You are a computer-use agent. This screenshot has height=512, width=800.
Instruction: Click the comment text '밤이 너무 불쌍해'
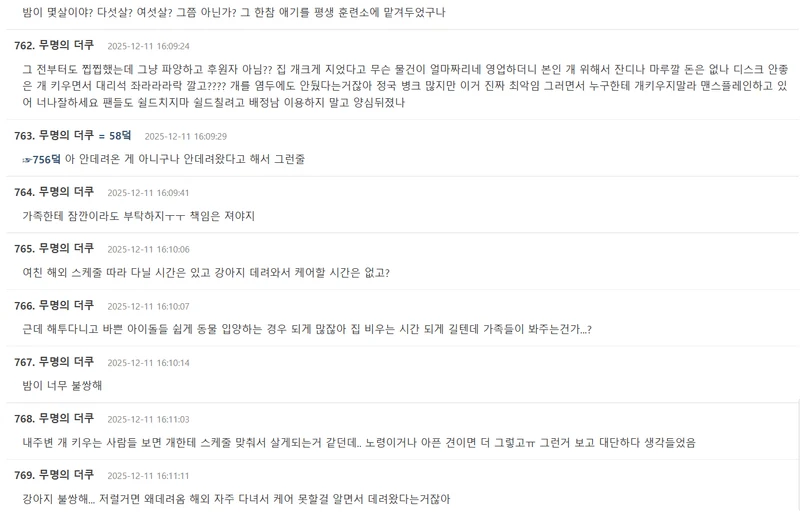tap(62, 385)
